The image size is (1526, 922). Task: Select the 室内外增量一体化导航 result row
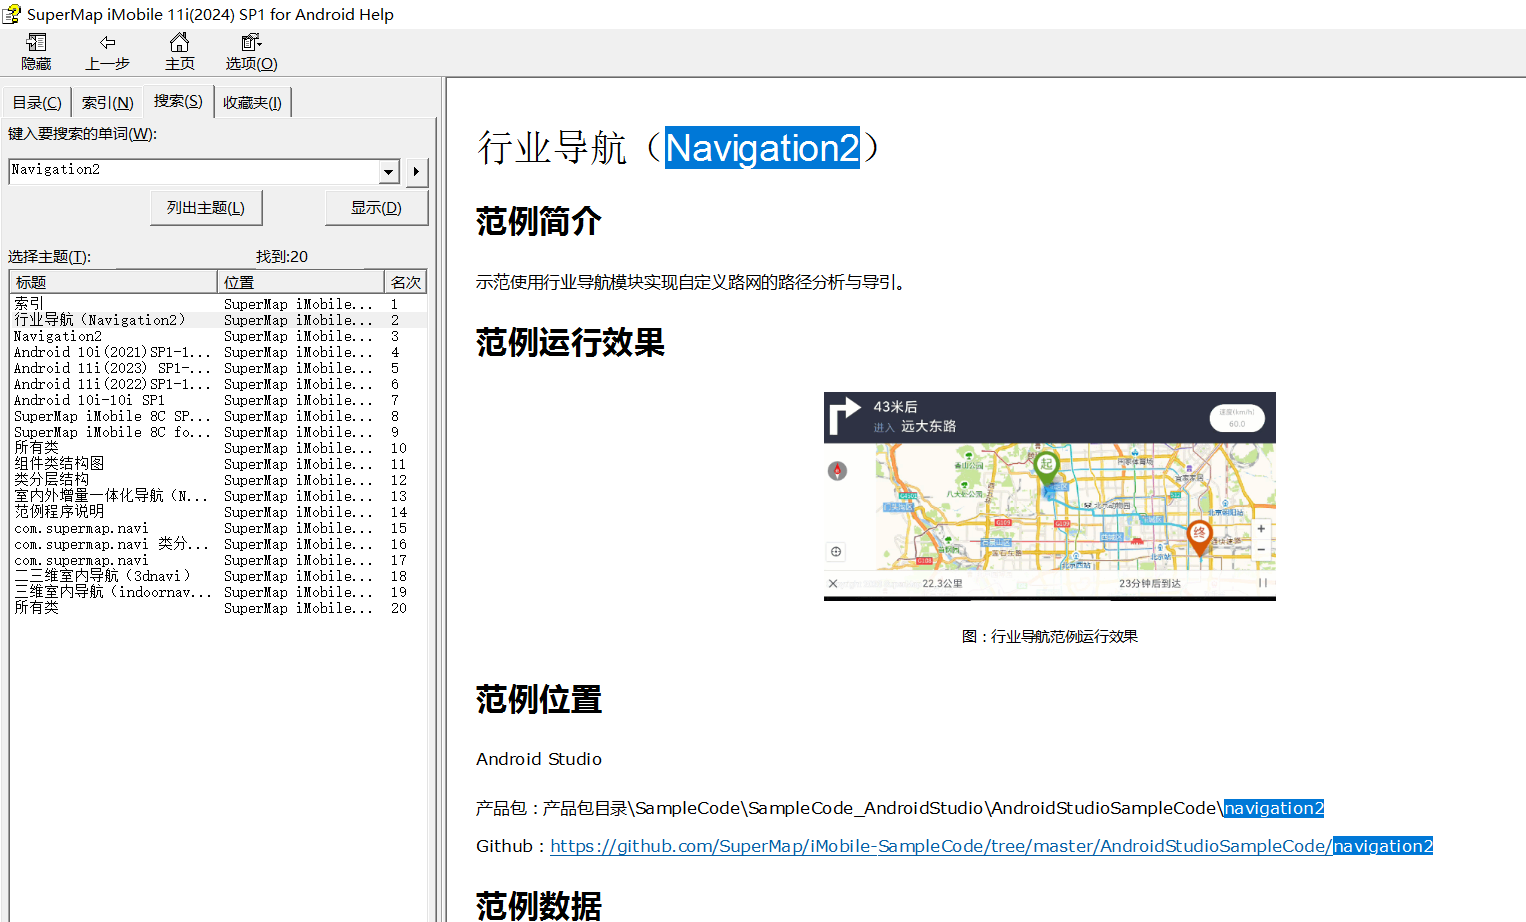click(218, 496)
